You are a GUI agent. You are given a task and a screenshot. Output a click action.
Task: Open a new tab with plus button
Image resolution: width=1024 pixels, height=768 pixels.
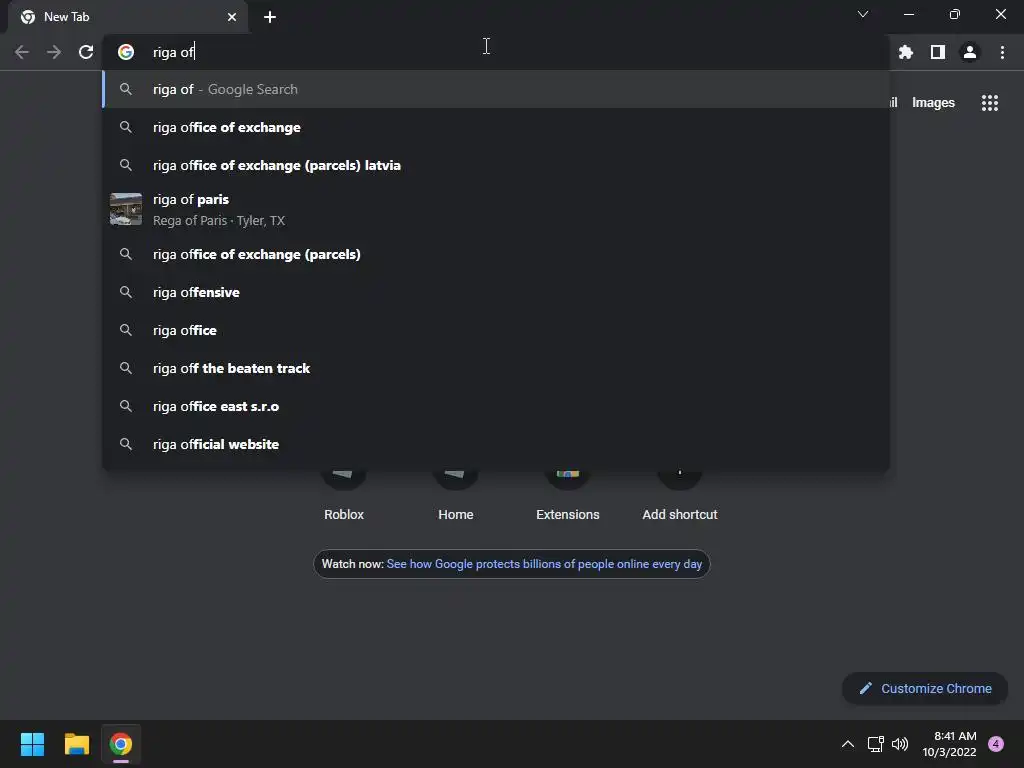coord(270,17)
